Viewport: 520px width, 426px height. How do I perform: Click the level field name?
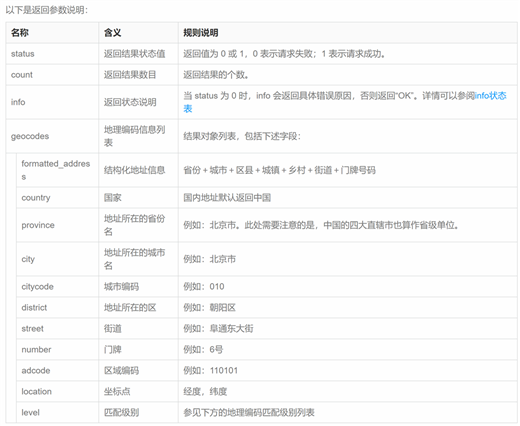point(30,412)
